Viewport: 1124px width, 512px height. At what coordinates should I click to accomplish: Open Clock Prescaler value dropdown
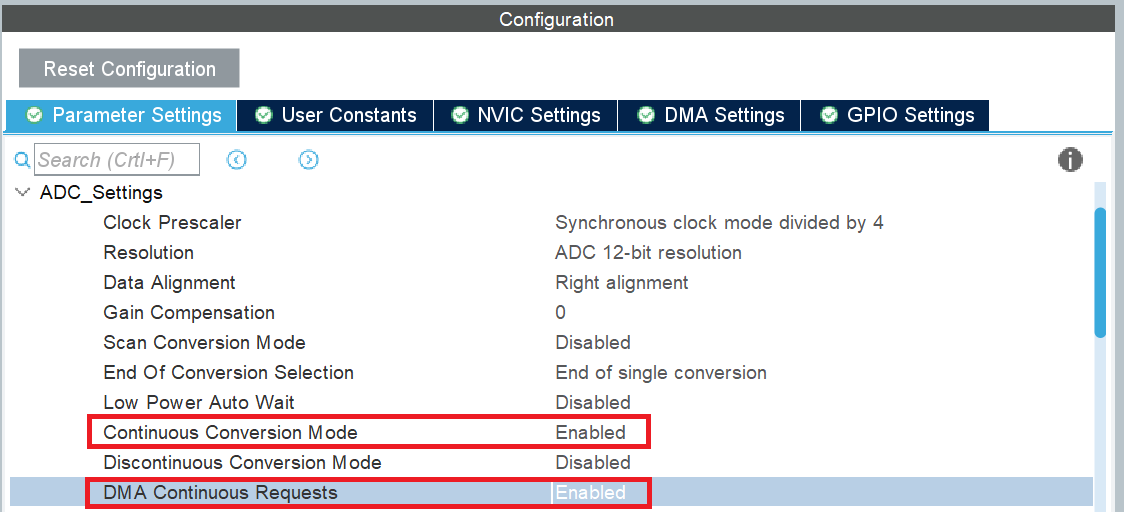pyautogui.click(x=719, y=223)
